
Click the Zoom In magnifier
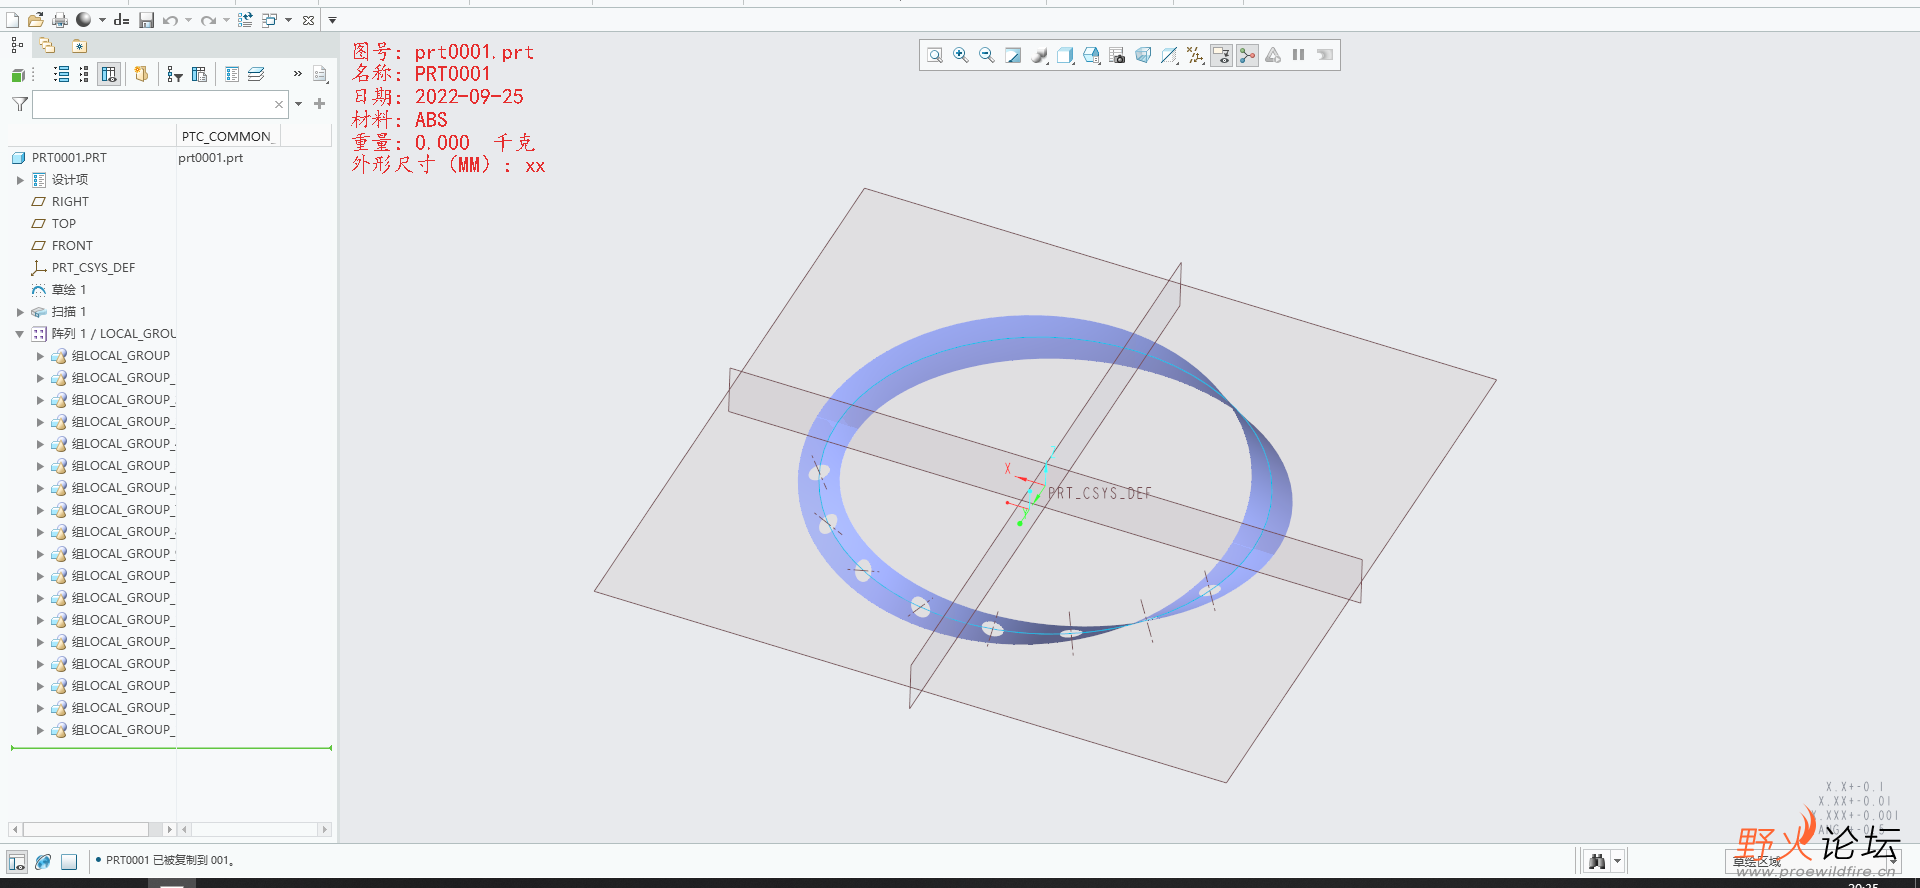click(961, 55)
